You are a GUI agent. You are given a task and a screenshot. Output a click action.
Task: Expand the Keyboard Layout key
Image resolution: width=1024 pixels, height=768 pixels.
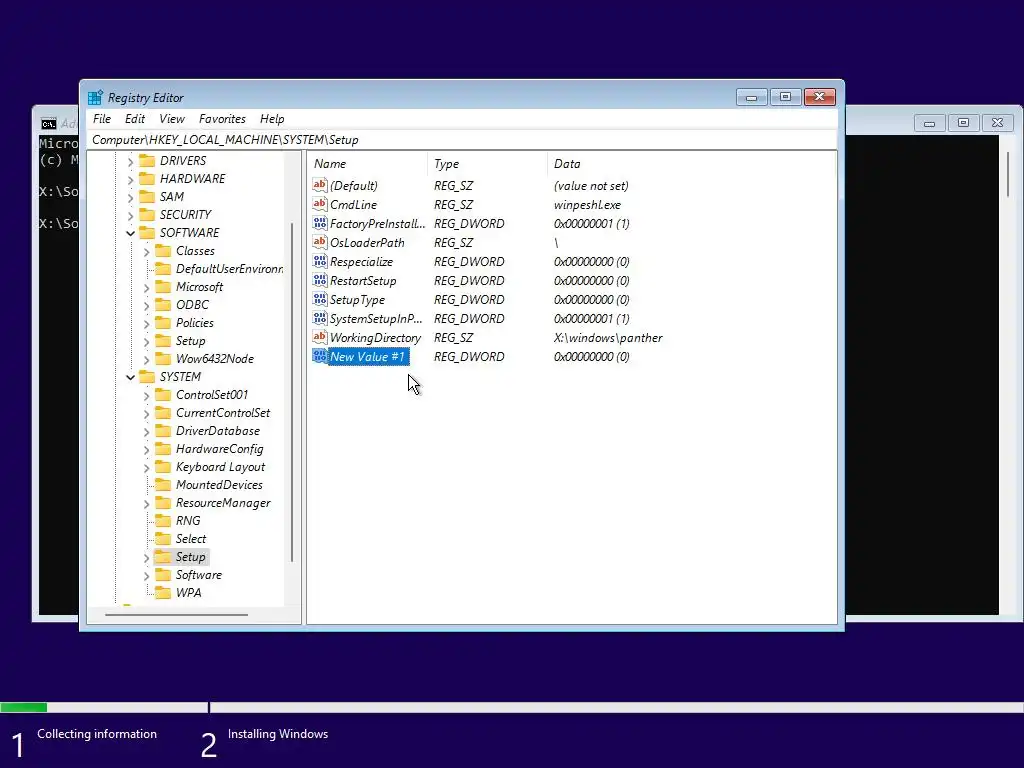pos(146,467)
